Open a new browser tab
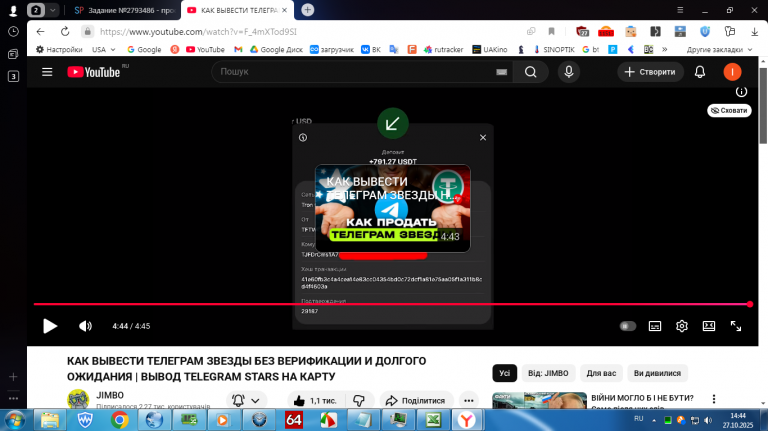This screenshot has height=431, width=768. tap(308, 10)
